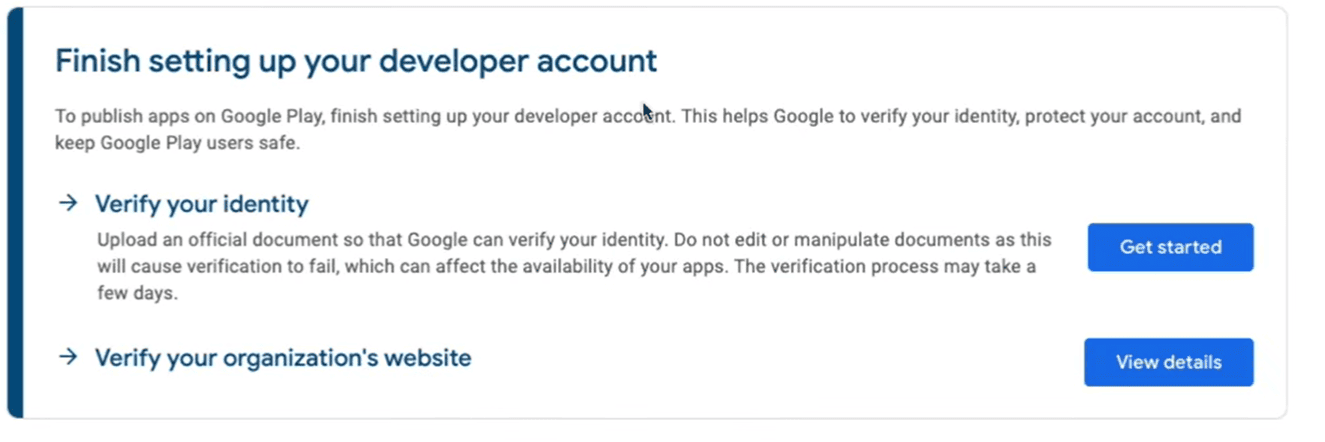The height and width of the screenshot is (442, 1325).
Task: Select the Verify your identity heading
Action: [201, 205]
